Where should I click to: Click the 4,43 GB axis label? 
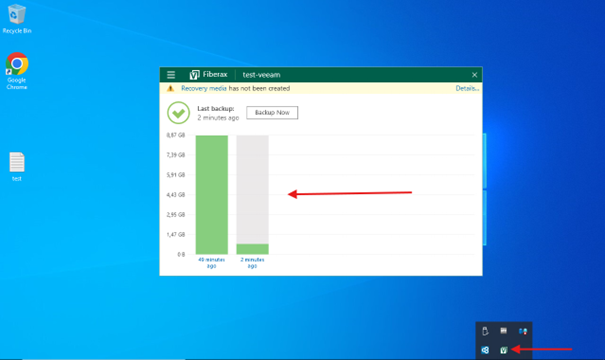click(176, 194)
